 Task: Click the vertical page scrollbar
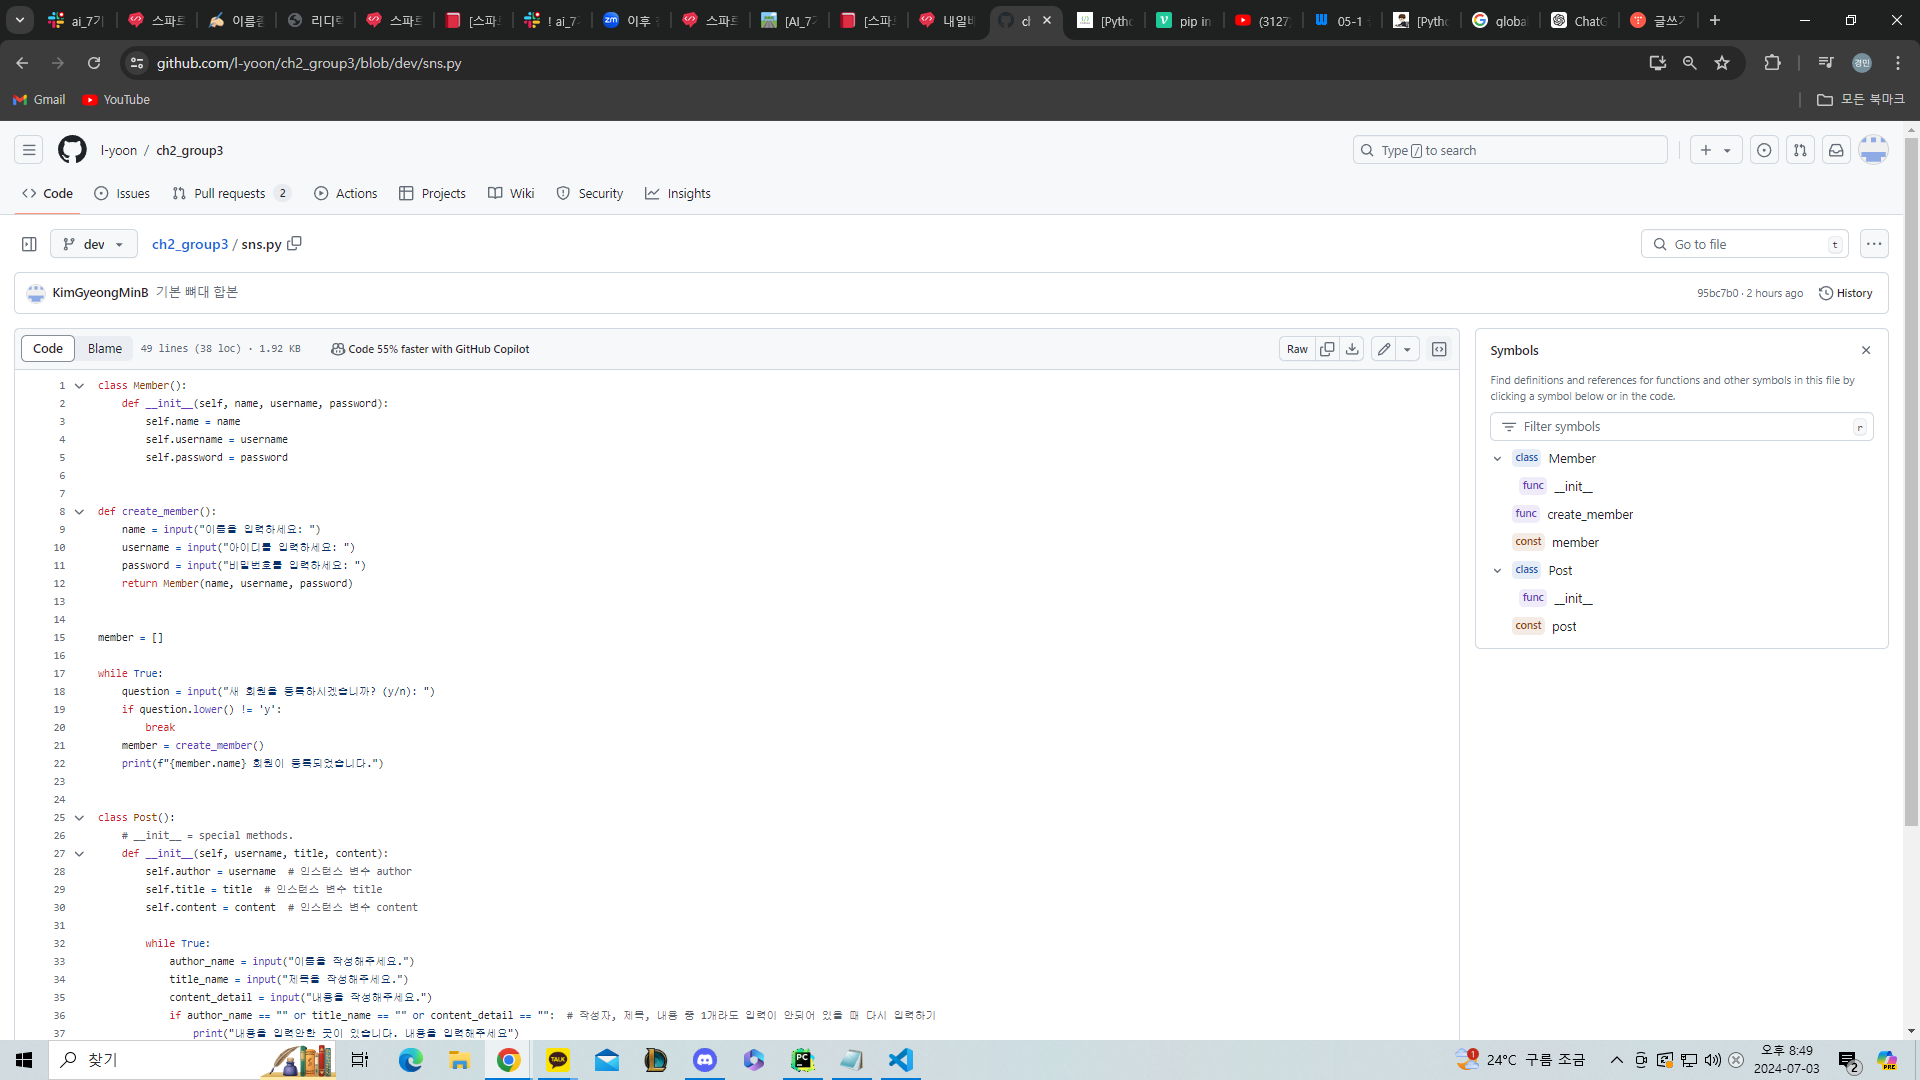[x=1911, y=480]
